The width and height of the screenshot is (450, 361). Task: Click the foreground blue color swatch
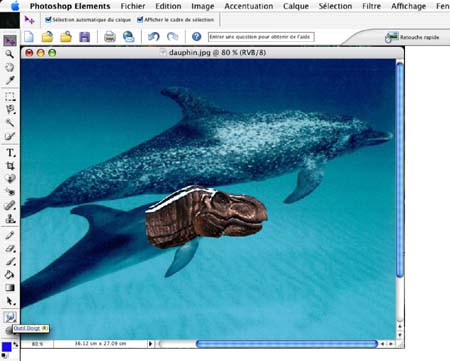[7, 347]
